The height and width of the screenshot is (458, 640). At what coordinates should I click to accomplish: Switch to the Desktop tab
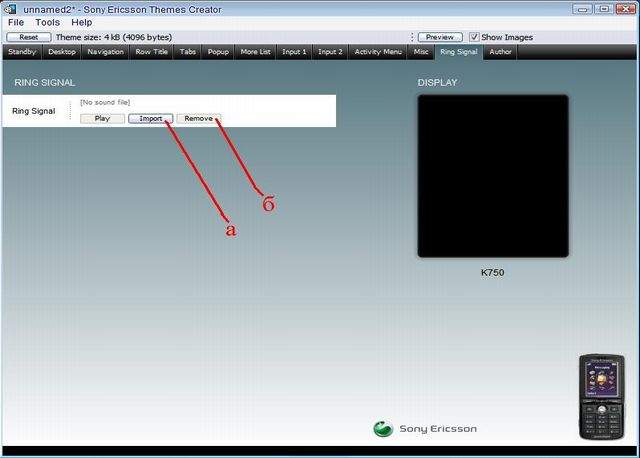(62, 52)
